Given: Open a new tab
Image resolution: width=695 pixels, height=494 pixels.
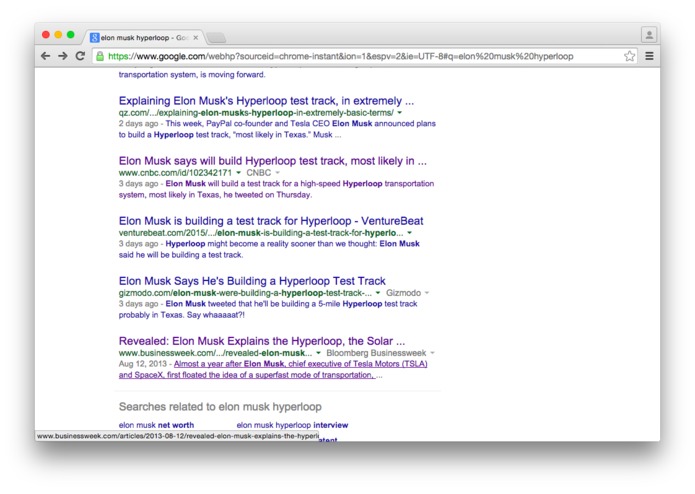Looking at the screenshot, I should click(x=217, y=38).
